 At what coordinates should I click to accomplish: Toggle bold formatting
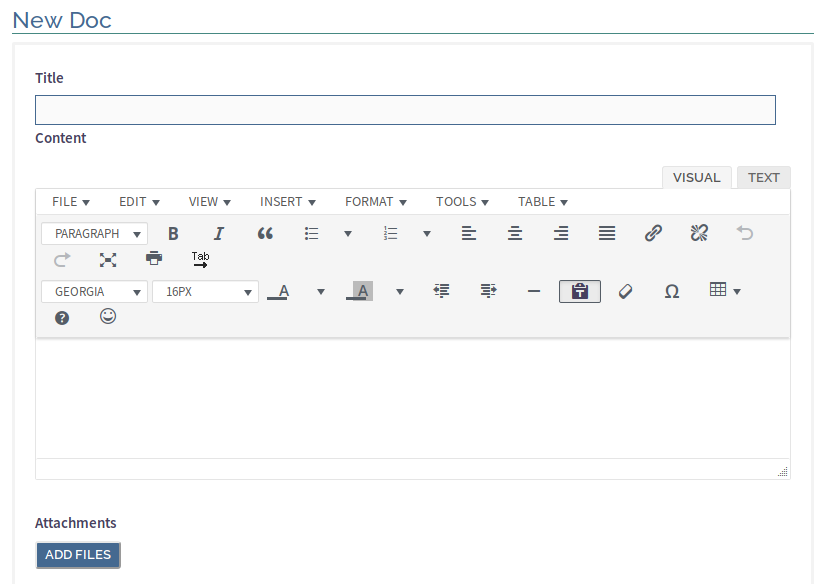[x=173, y=233]
